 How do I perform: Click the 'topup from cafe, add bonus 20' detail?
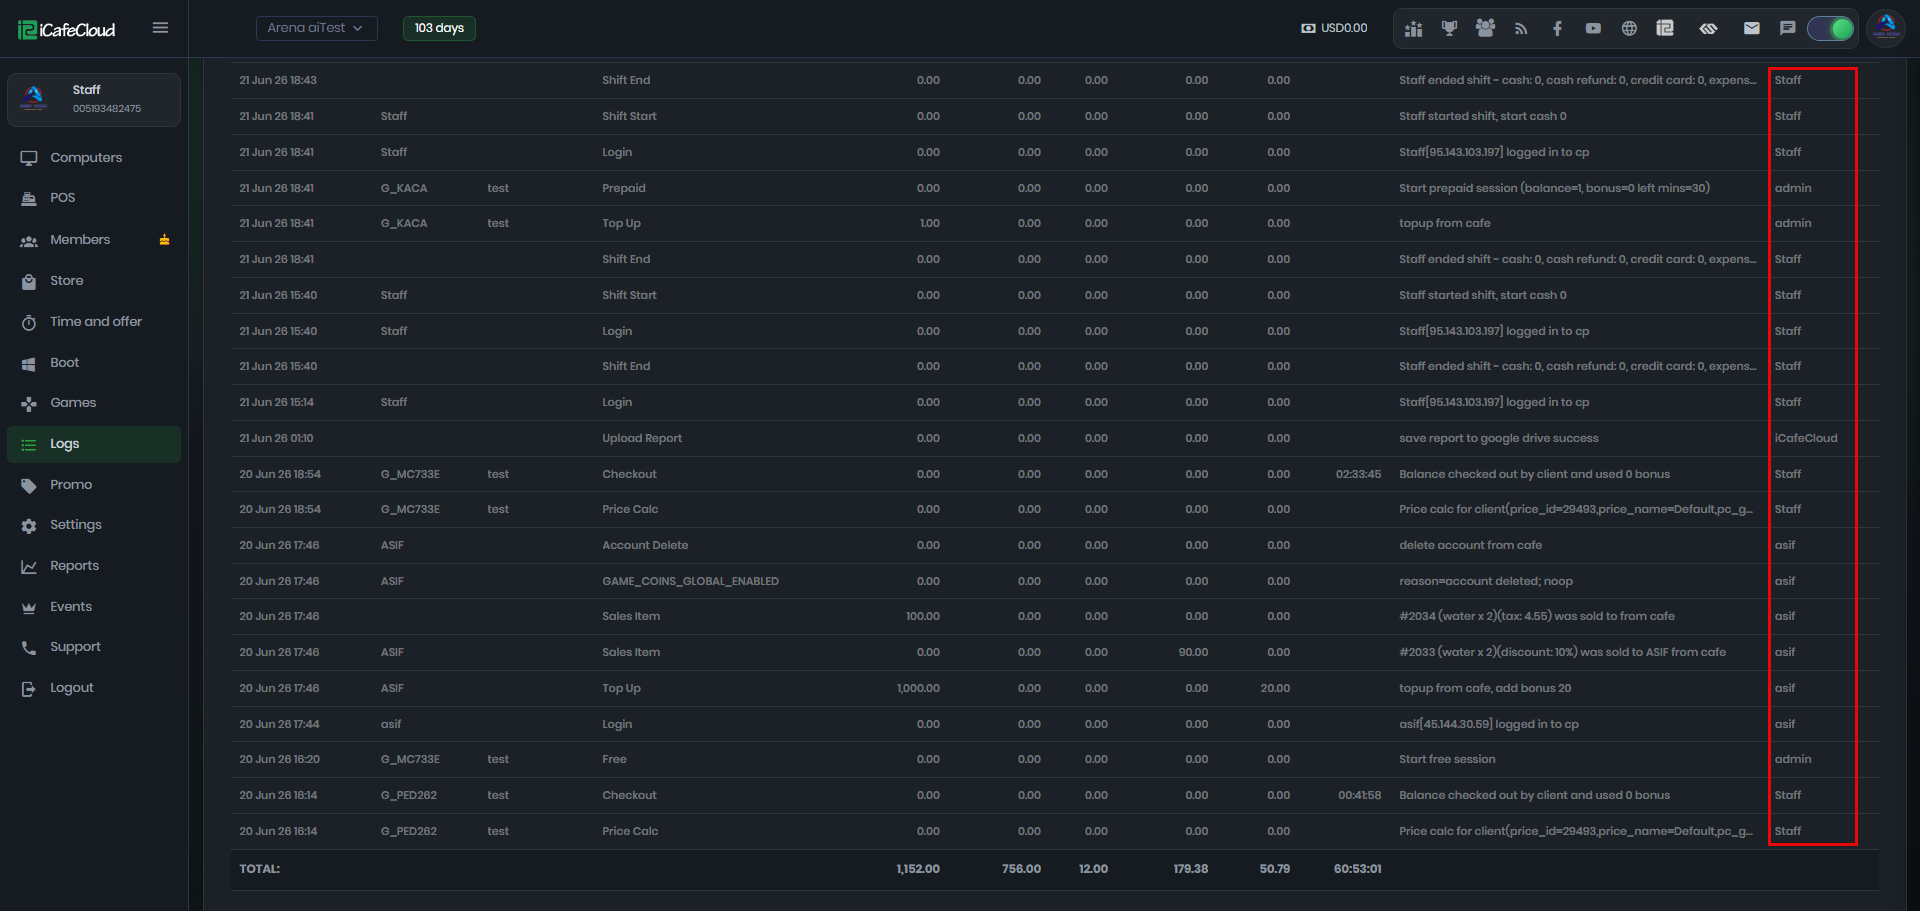(1485, 688)
